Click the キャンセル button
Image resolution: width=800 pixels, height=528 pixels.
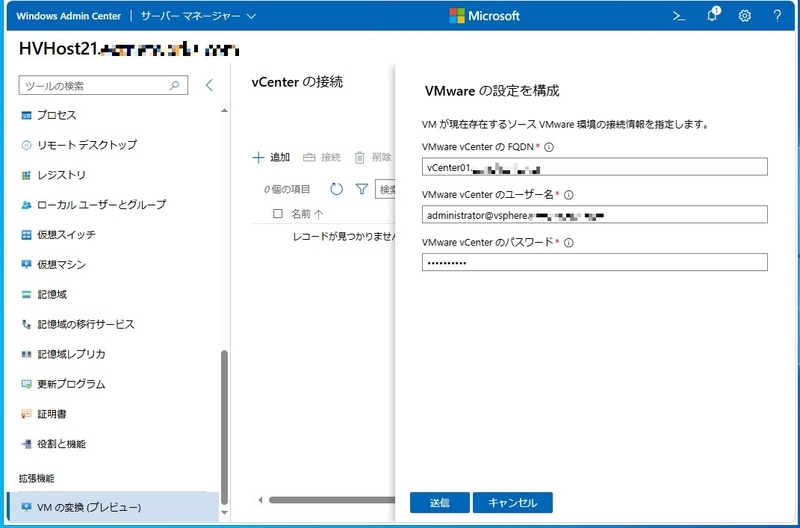tap(512, 502)
